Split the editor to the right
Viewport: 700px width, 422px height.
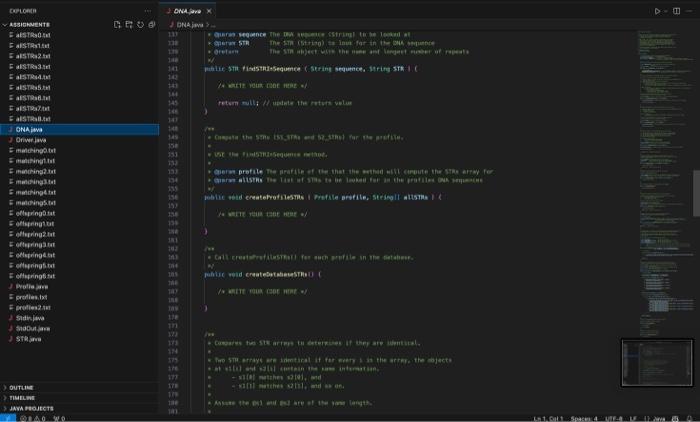[677, 11]
